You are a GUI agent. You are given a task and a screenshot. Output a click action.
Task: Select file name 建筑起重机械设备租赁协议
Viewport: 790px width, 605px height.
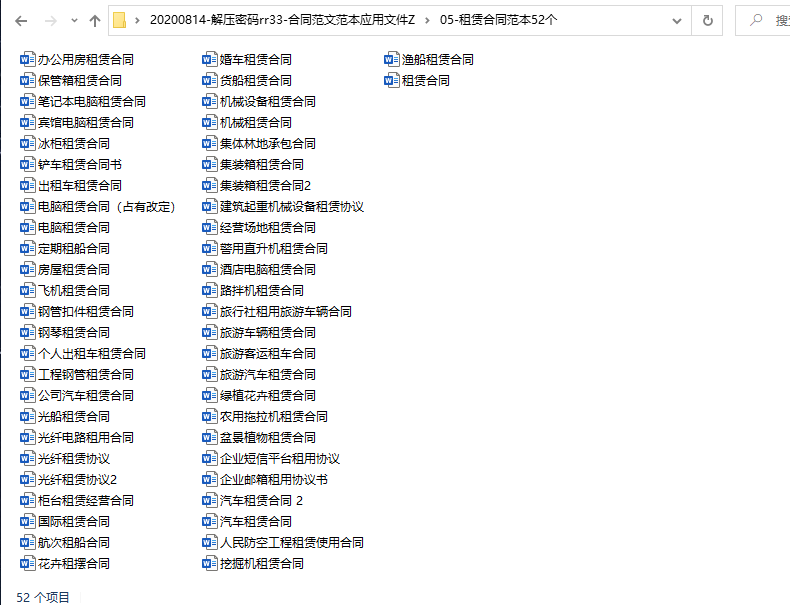(292, 207)
